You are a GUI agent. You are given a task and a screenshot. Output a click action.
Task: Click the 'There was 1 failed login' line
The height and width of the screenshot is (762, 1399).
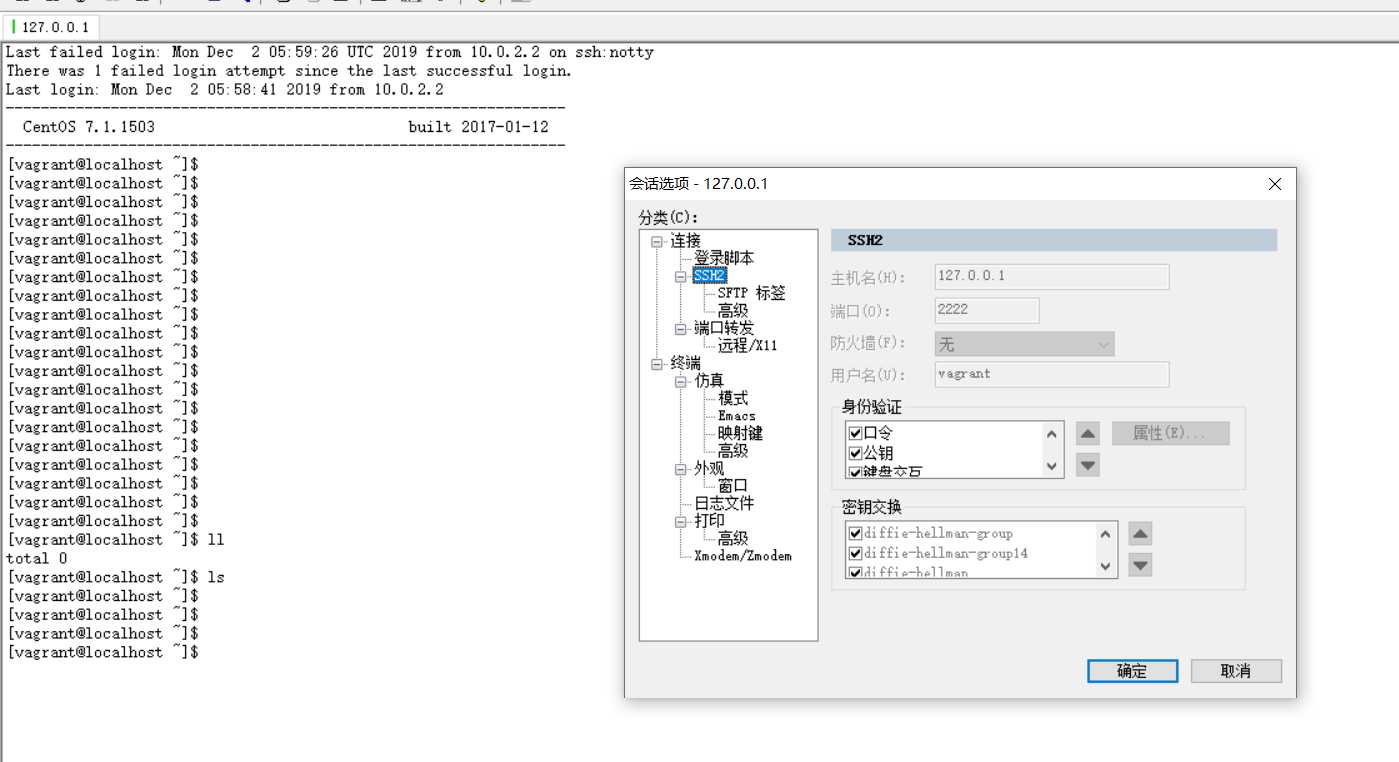pyautogui.click(x=289, y=71)
